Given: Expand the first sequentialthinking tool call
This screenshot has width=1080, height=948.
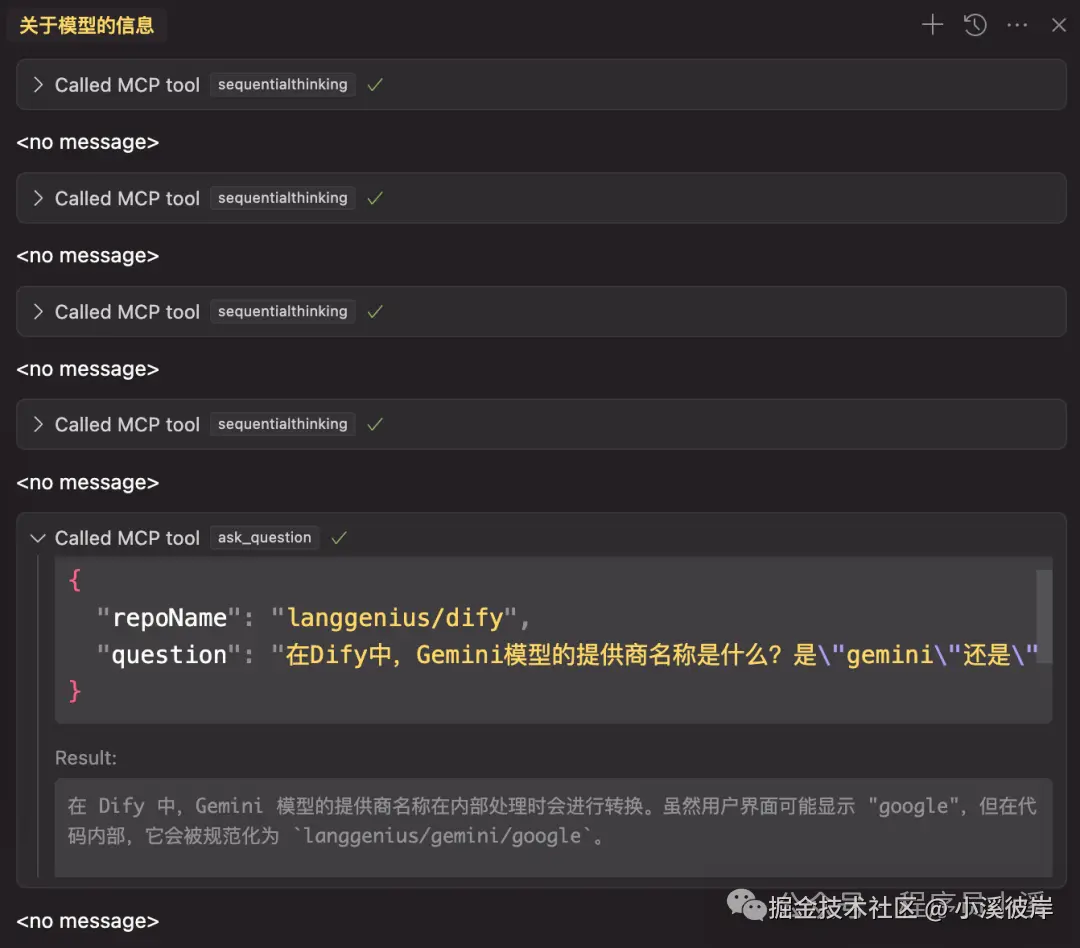Looking at the screenshot, I should click(x=38, y=85).
